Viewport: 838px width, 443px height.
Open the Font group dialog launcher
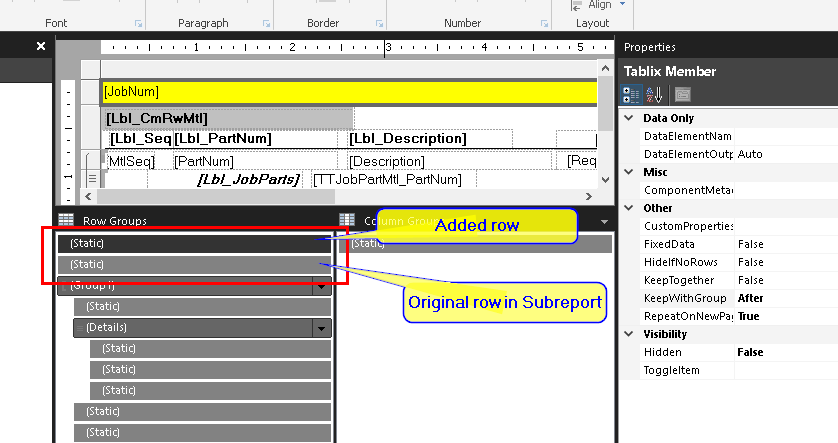pyautogui.click(x=138, y=24)
